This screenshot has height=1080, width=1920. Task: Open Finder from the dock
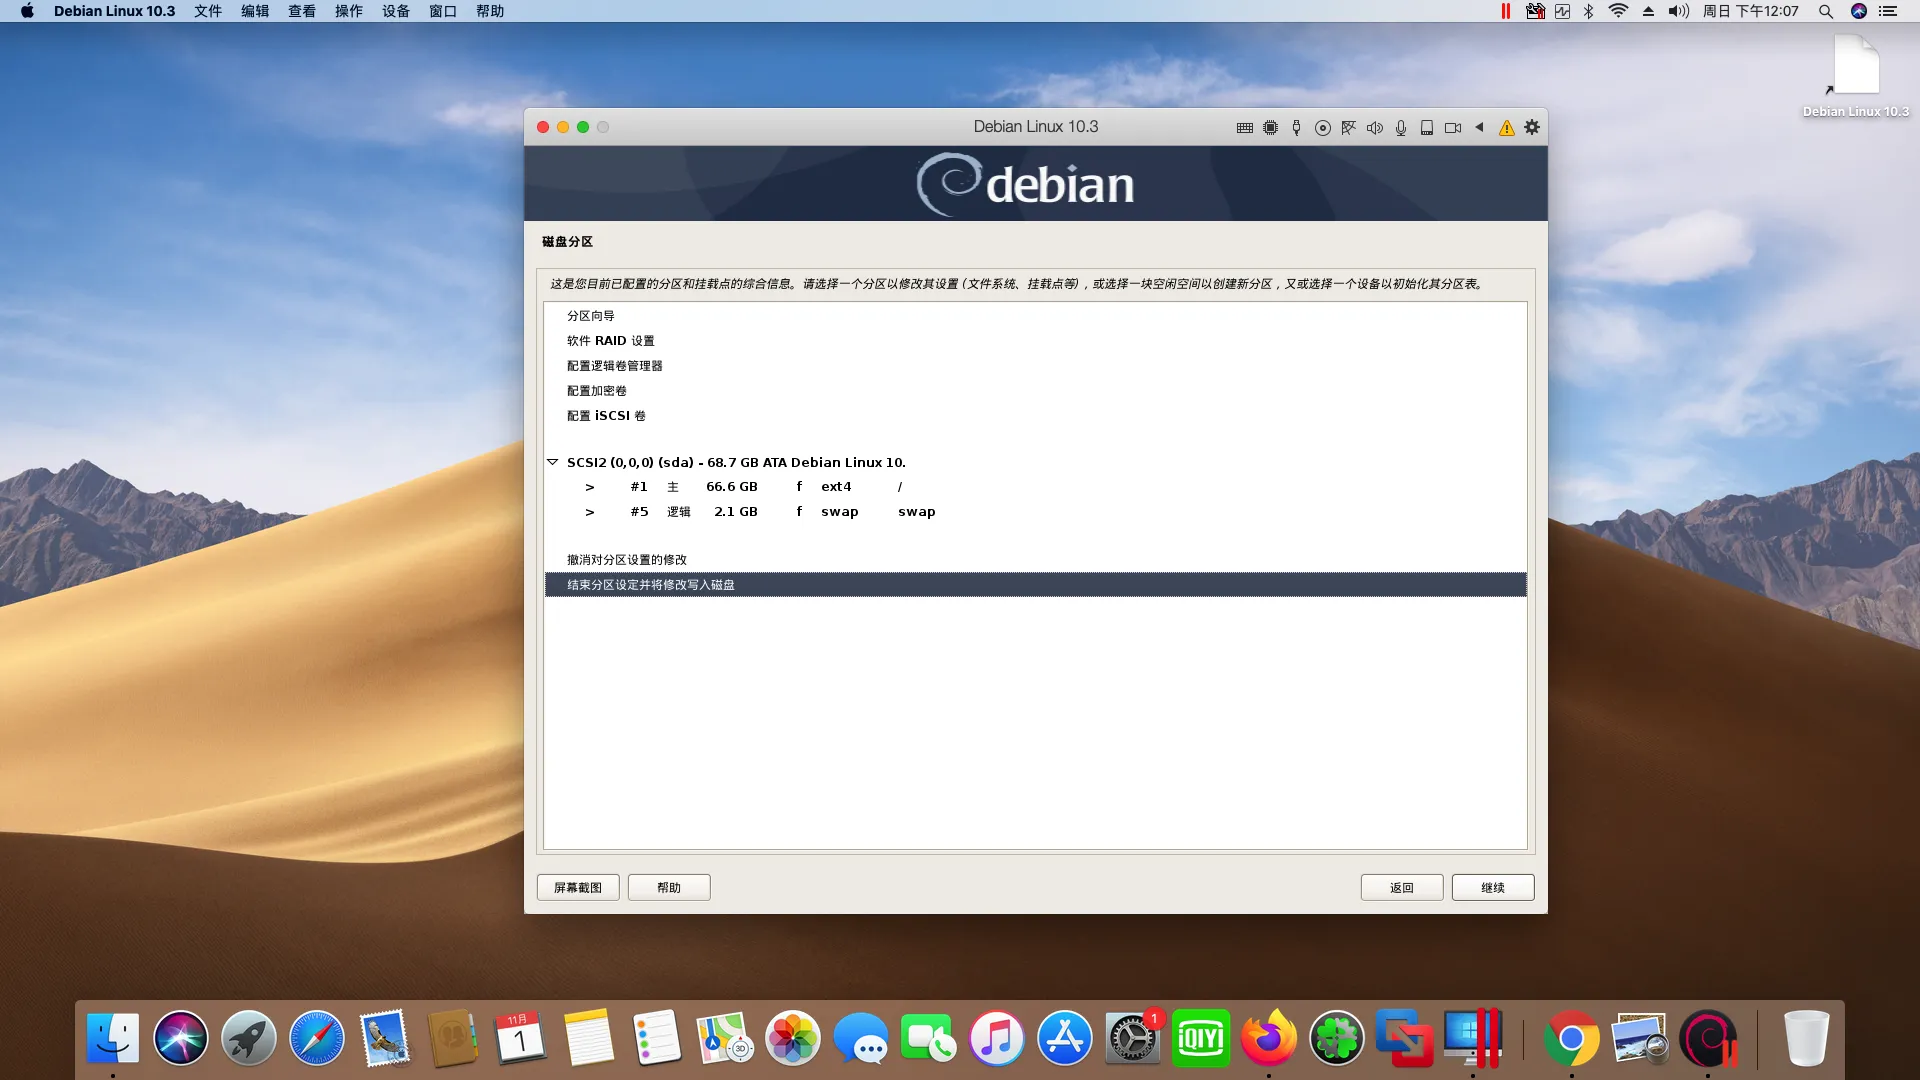(x=113, y=1039)
